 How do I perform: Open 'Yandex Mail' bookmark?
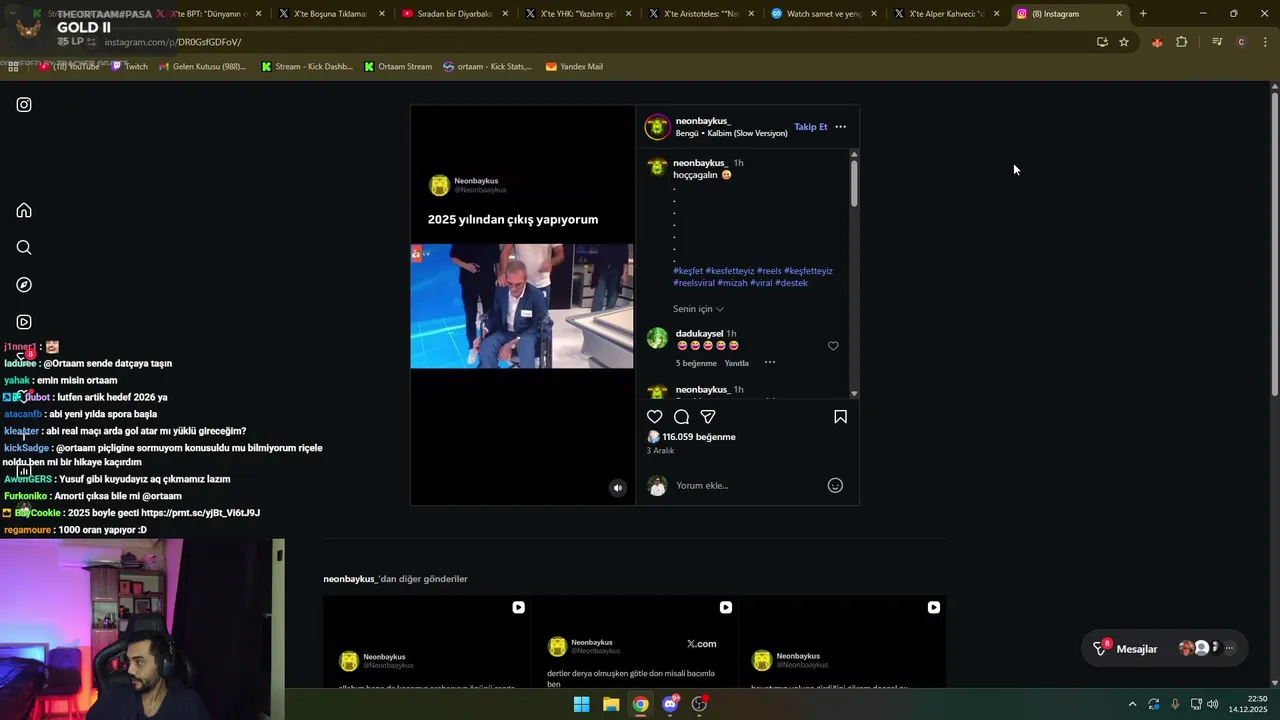574,67
